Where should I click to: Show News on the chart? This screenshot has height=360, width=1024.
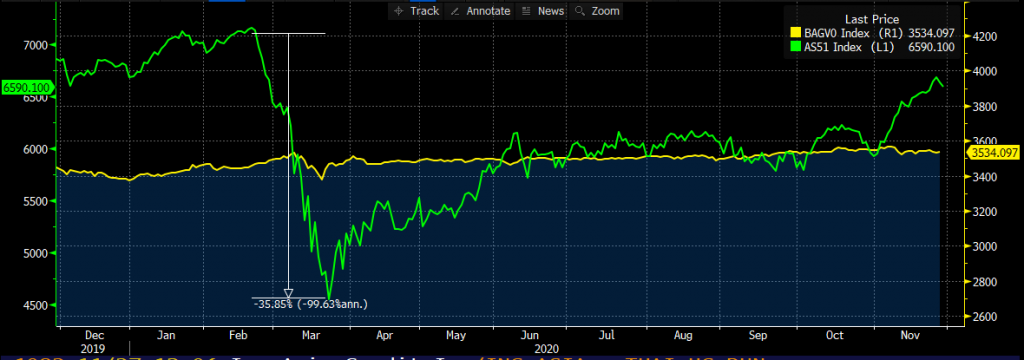click(543, 11)
